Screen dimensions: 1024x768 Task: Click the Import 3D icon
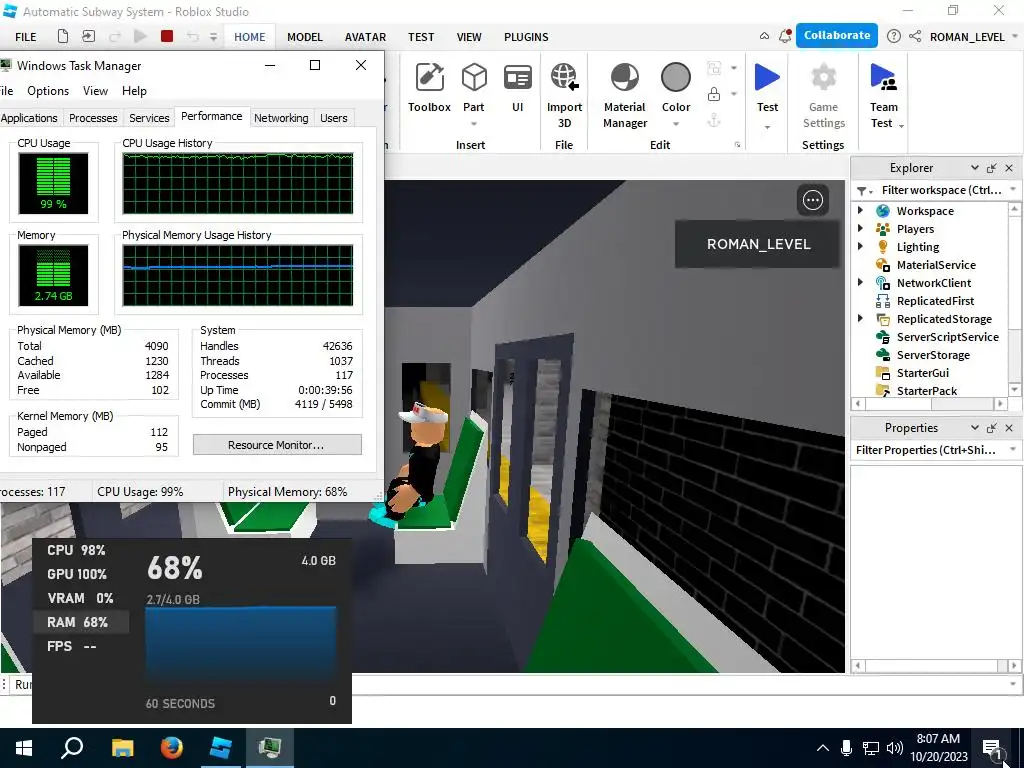pos(564,77)
